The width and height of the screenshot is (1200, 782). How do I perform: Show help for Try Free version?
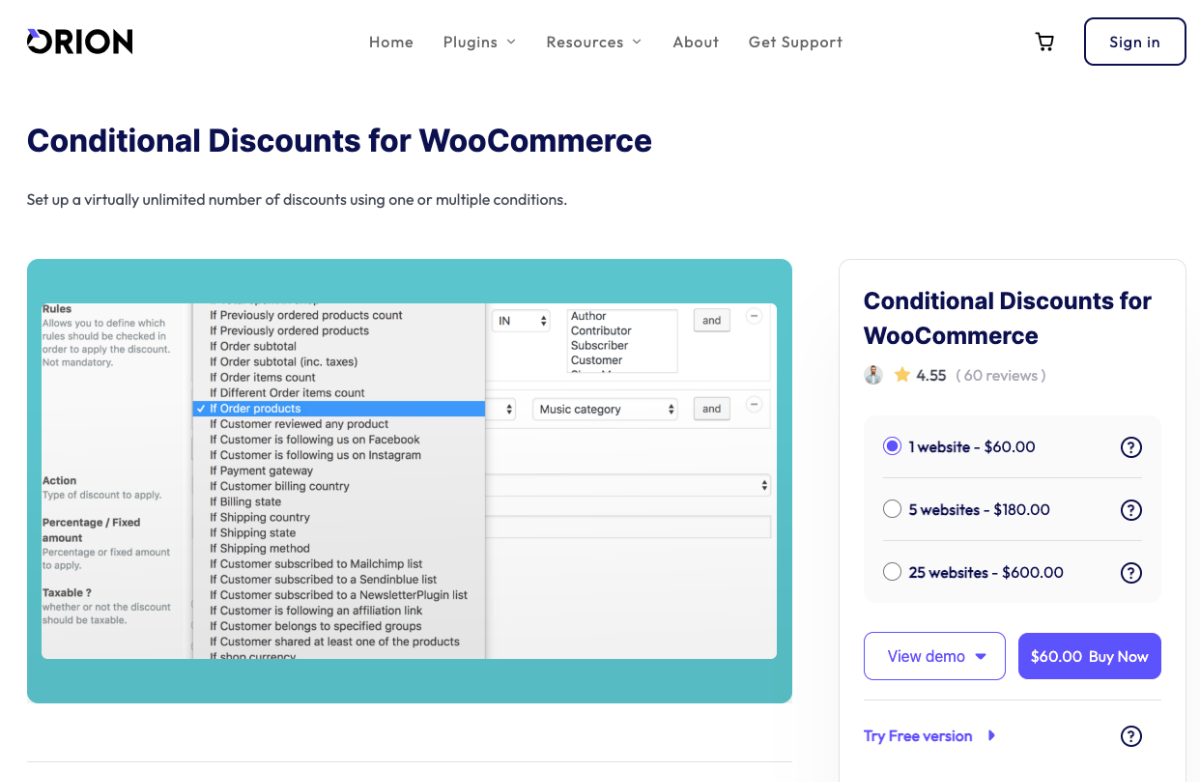coord(1131,736)
